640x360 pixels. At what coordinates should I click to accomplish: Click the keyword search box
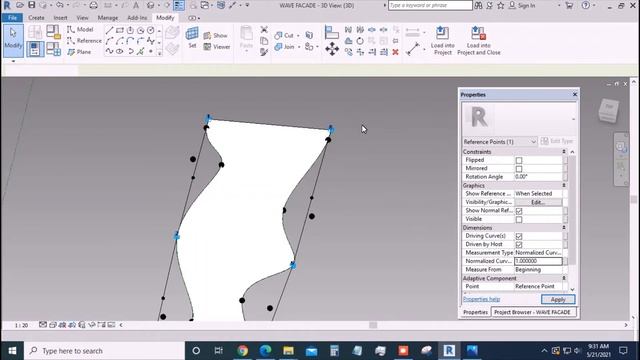(x=430, y=5)
